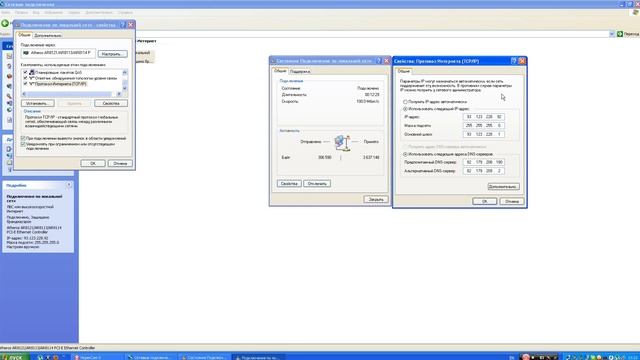Click the help question mark in status window title bar

379,61
